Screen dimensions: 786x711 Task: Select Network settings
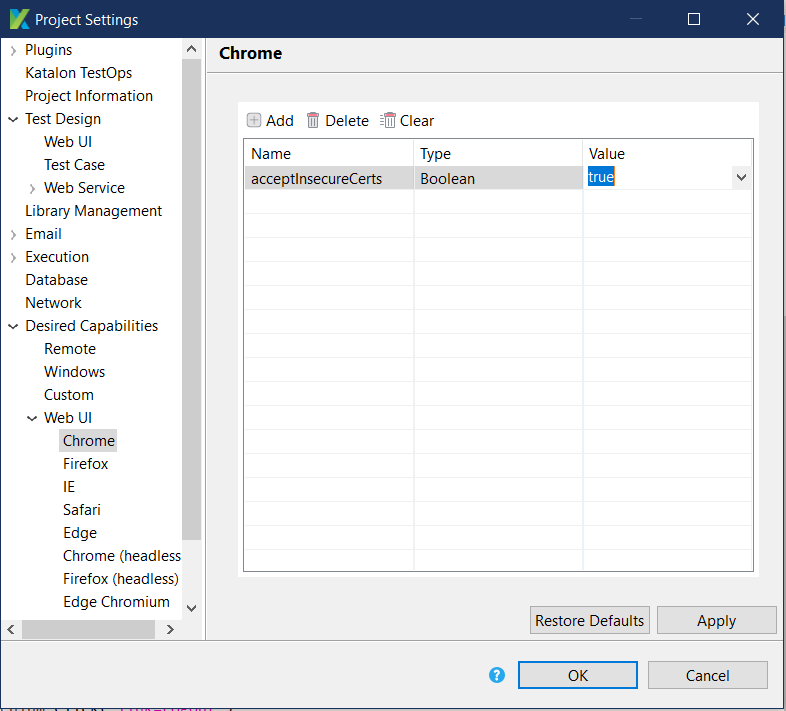(54, 303)
